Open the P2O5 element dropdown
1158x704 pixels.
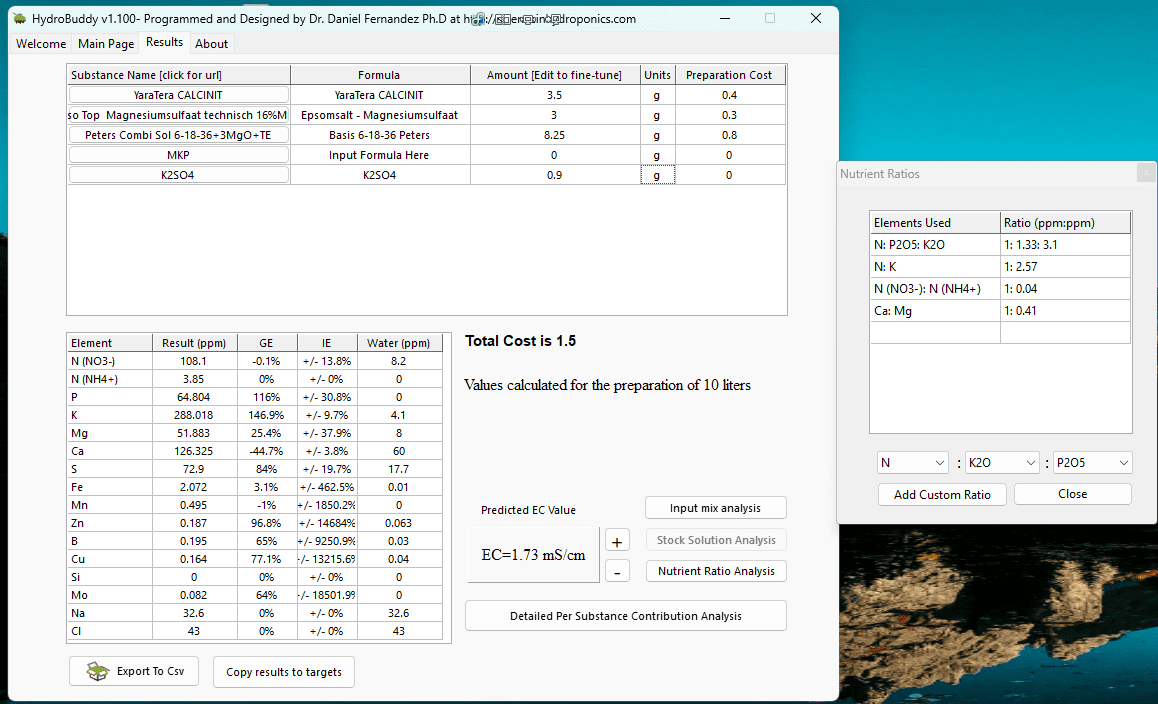pyautogui.click(x=1092, y=462)
